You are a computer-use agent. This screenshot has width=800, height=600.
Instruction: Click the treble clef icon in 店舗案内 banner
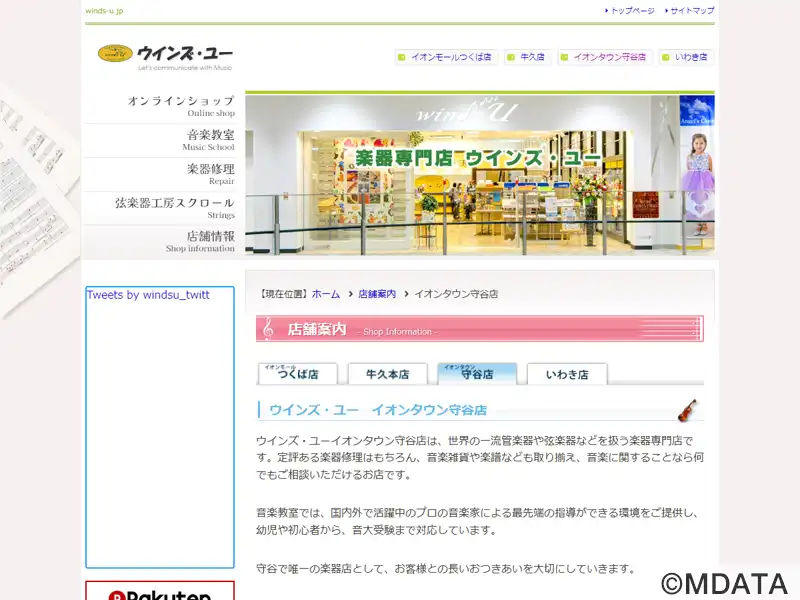(268, 329)
